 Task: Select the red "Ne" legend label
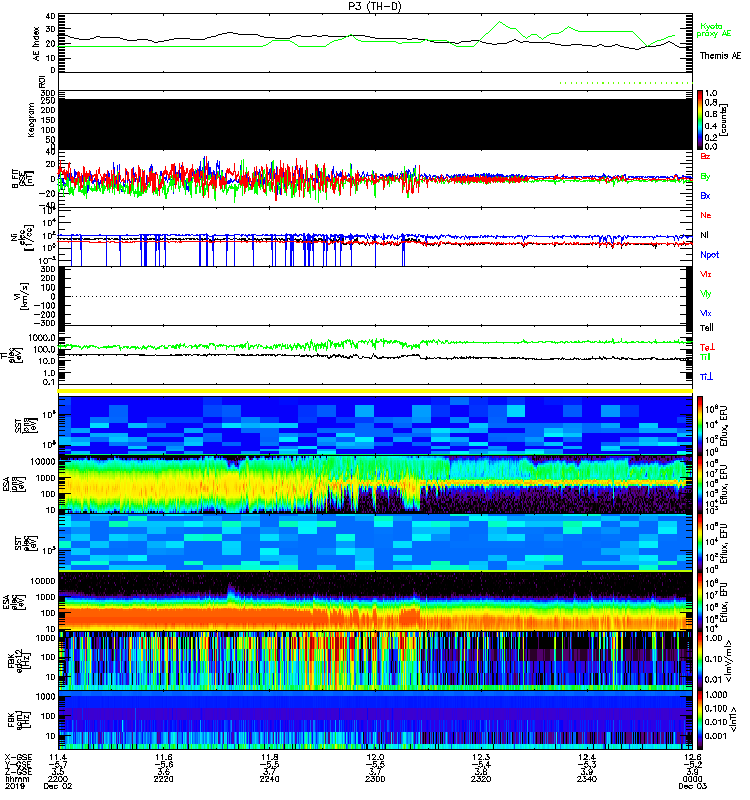point(706,215)
